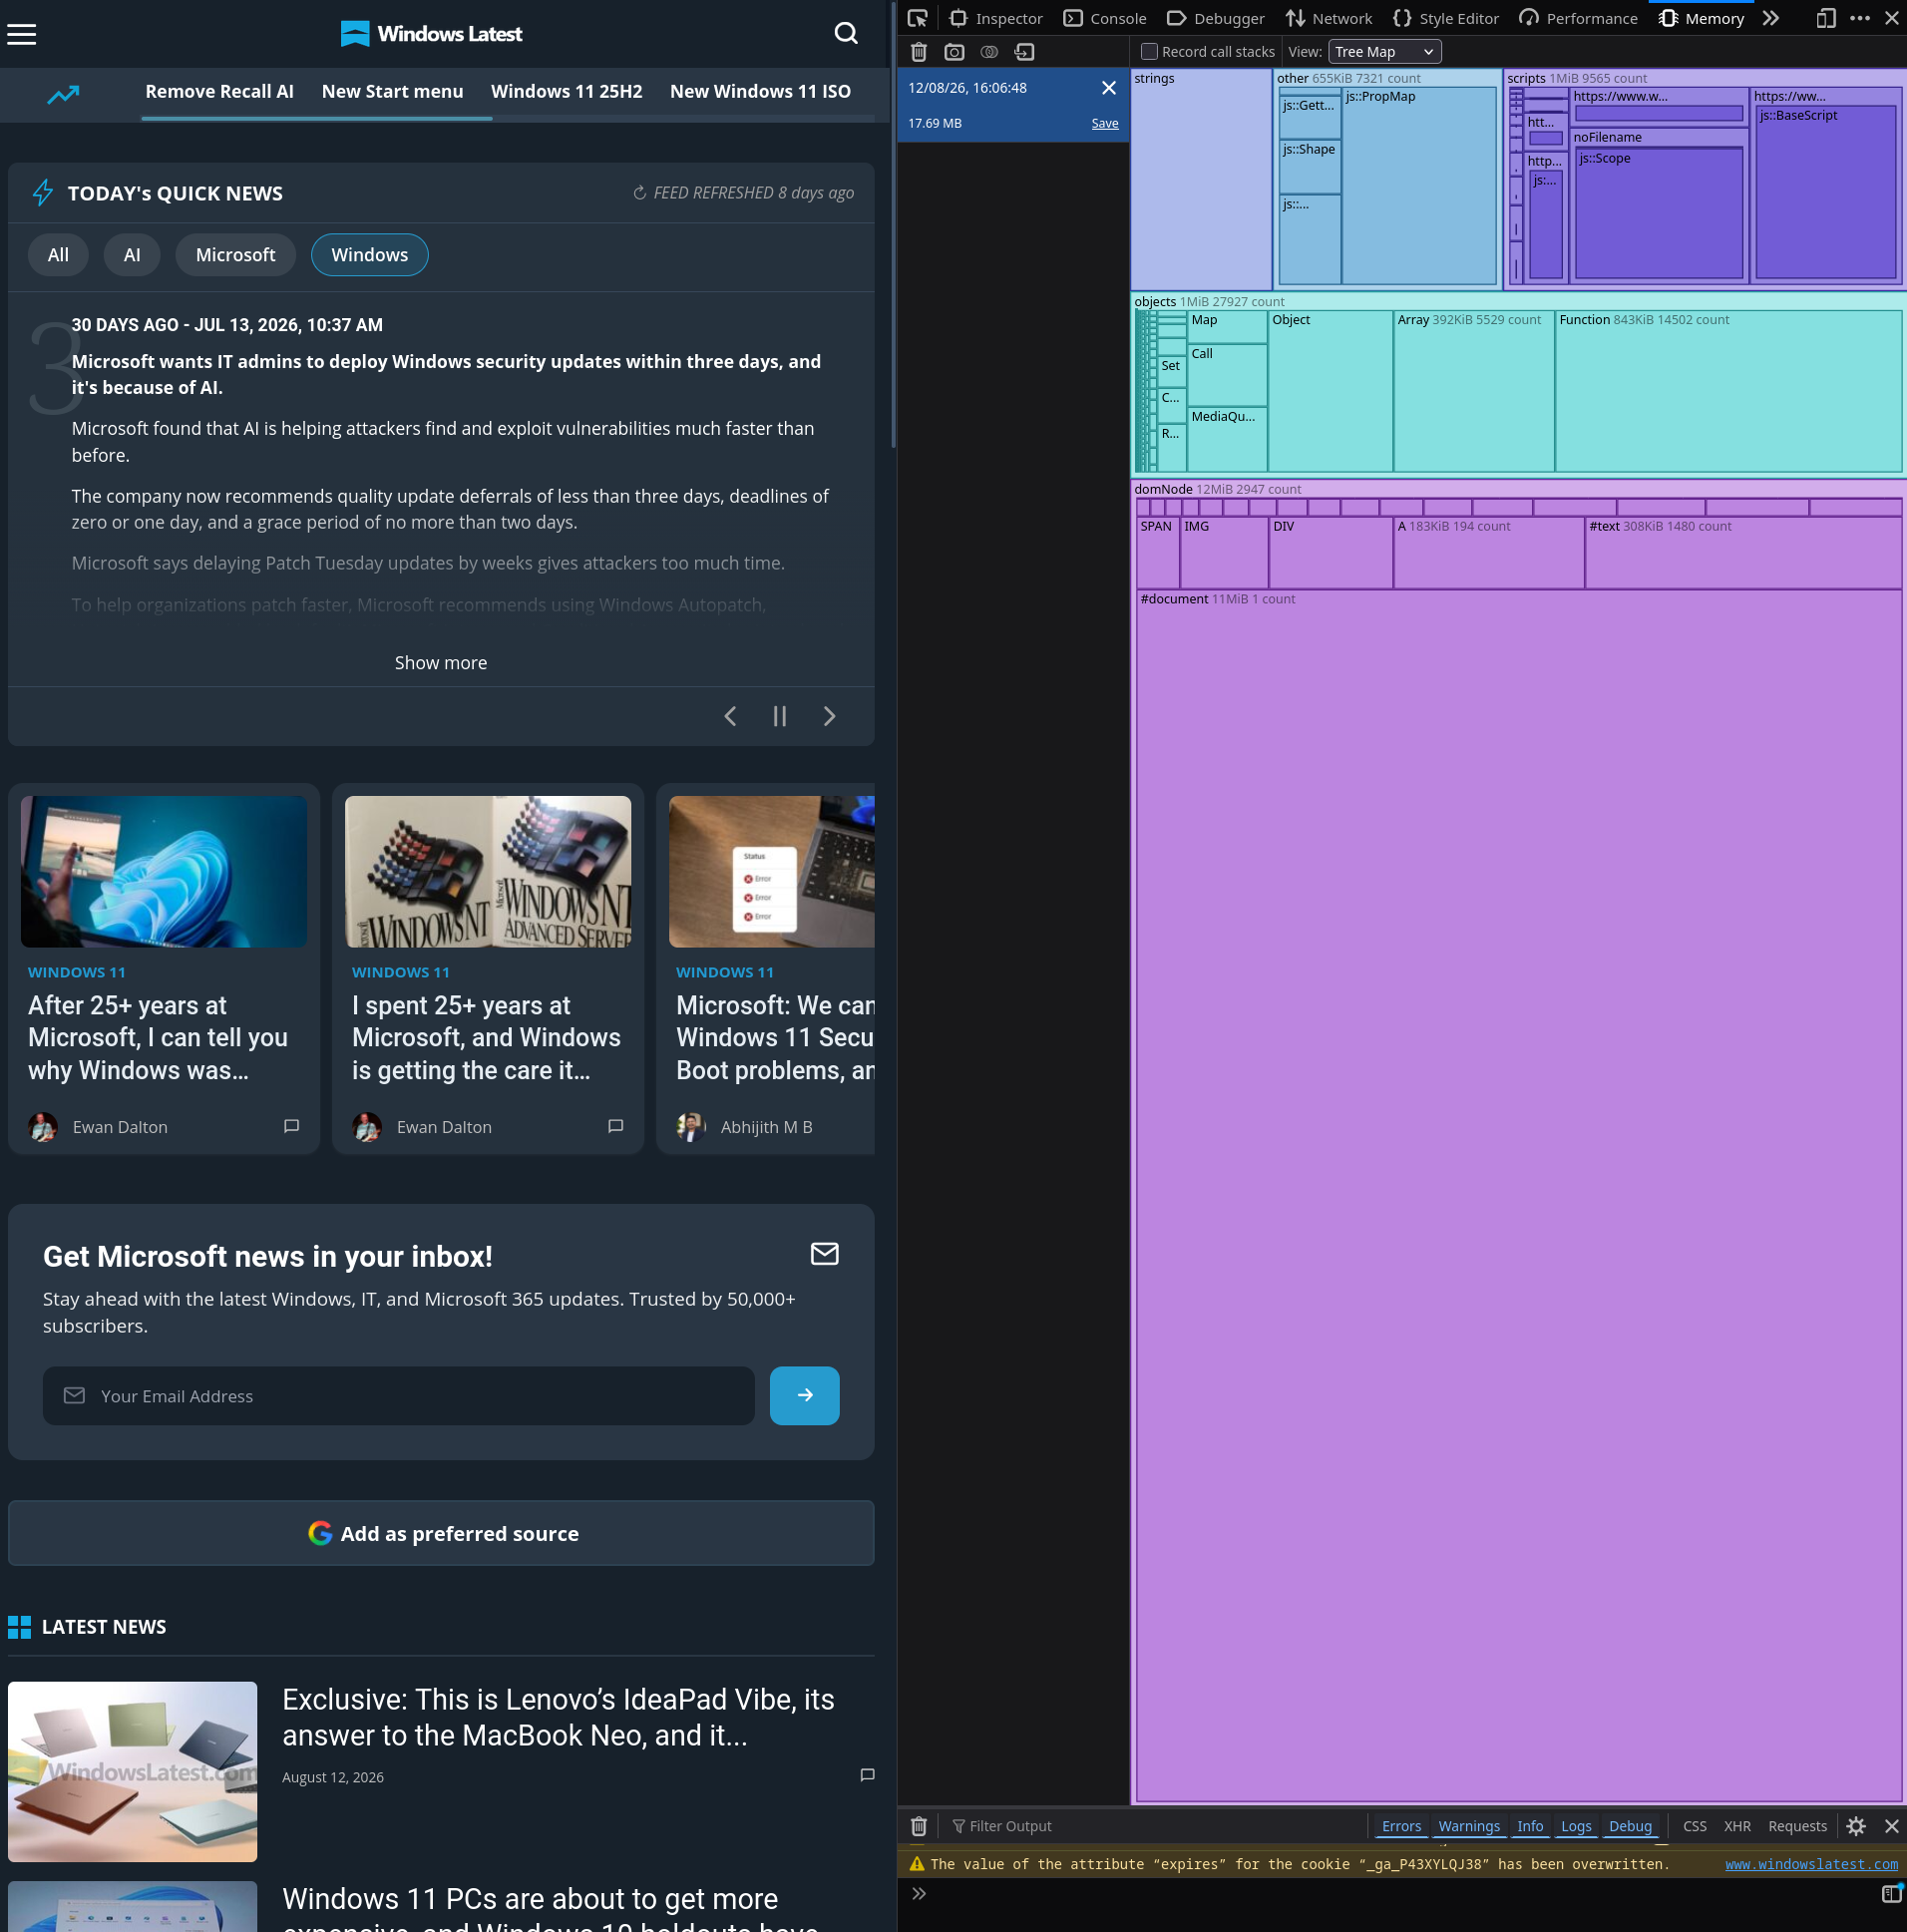1907x1932 pixels.
Task: Open the Windows 11 25H2 link
Action: (x=566, y=91)
